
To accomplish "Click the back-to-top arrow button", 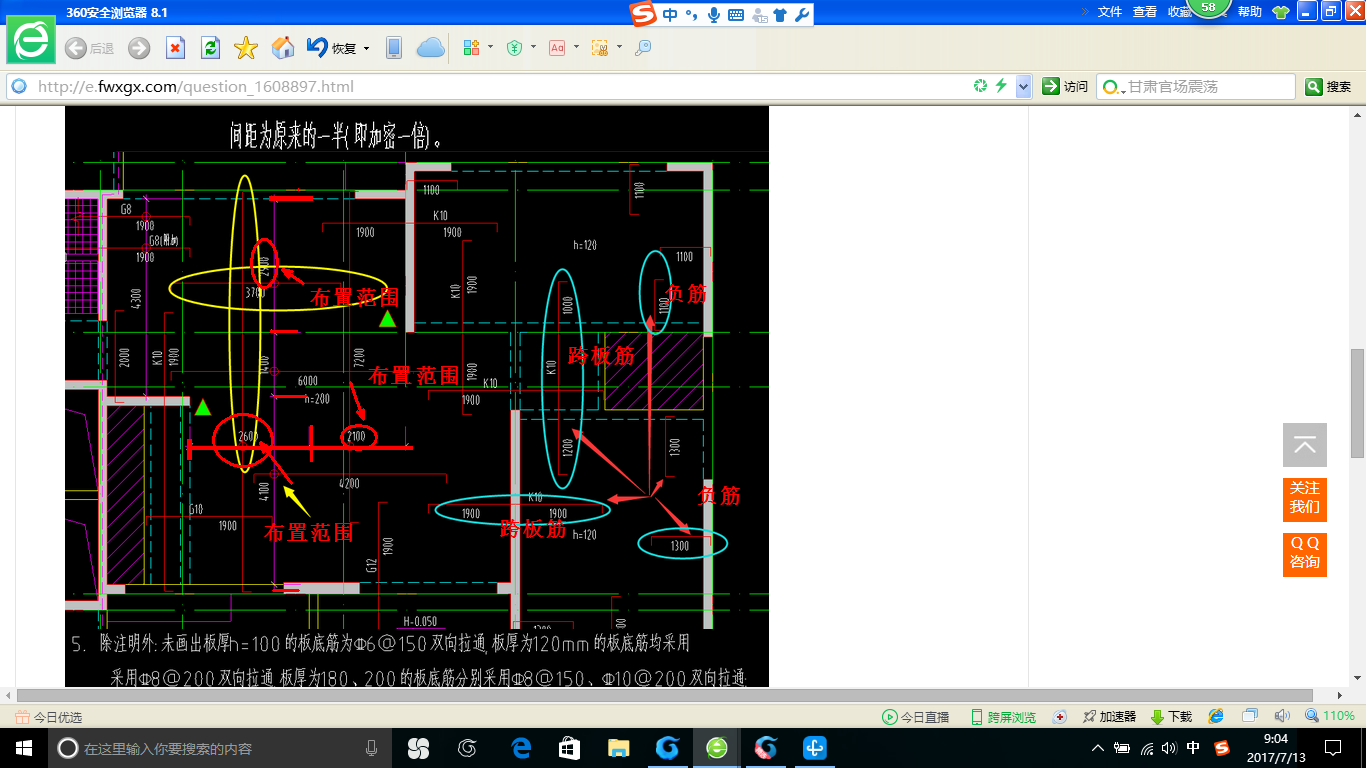I will click(1305, 445).
